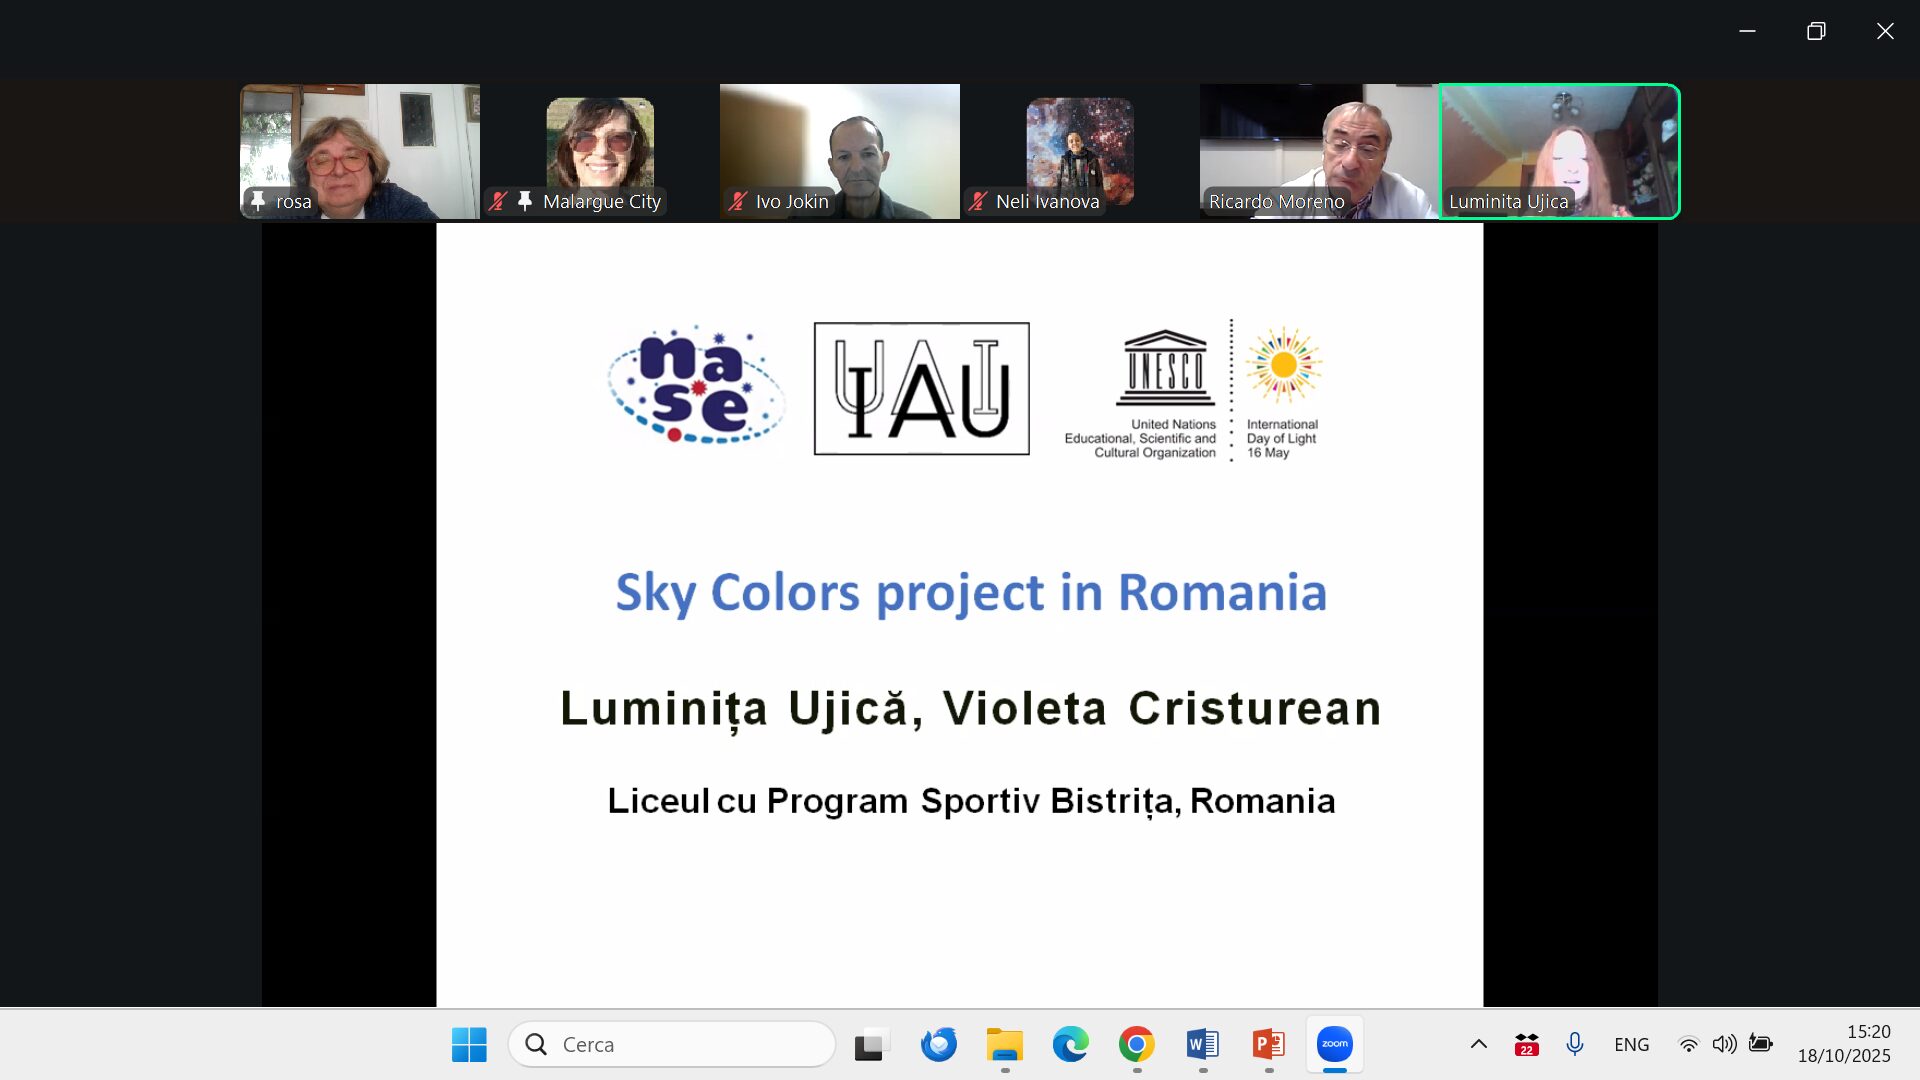Open Microsoft Edge browser icon
This screenshot has width=1920, height=1080.
(x=1070, y=1044)
